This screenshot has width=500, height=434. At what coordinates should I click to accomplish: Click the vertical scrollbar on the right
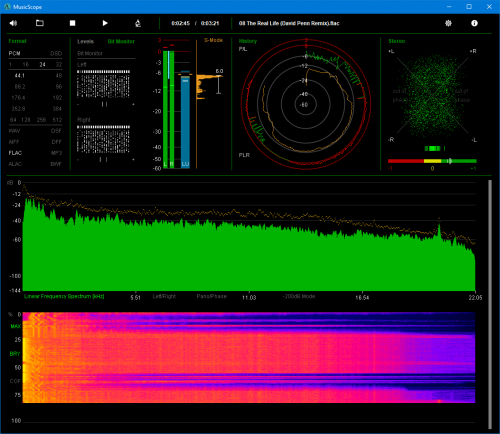coord(490,304)
